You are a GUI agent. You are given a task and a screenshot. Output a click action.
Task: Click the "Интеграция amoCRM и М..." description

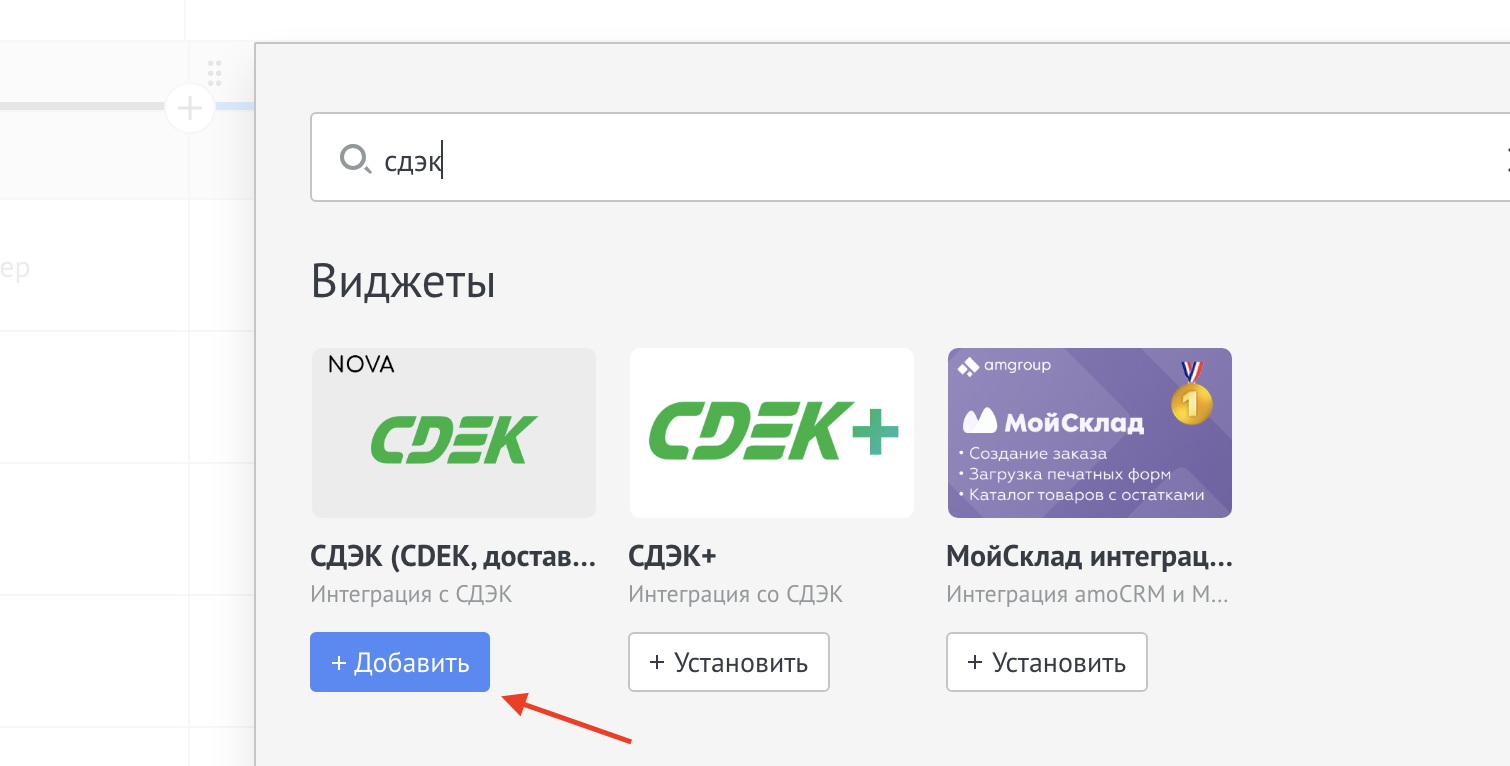pos(1087,594)
